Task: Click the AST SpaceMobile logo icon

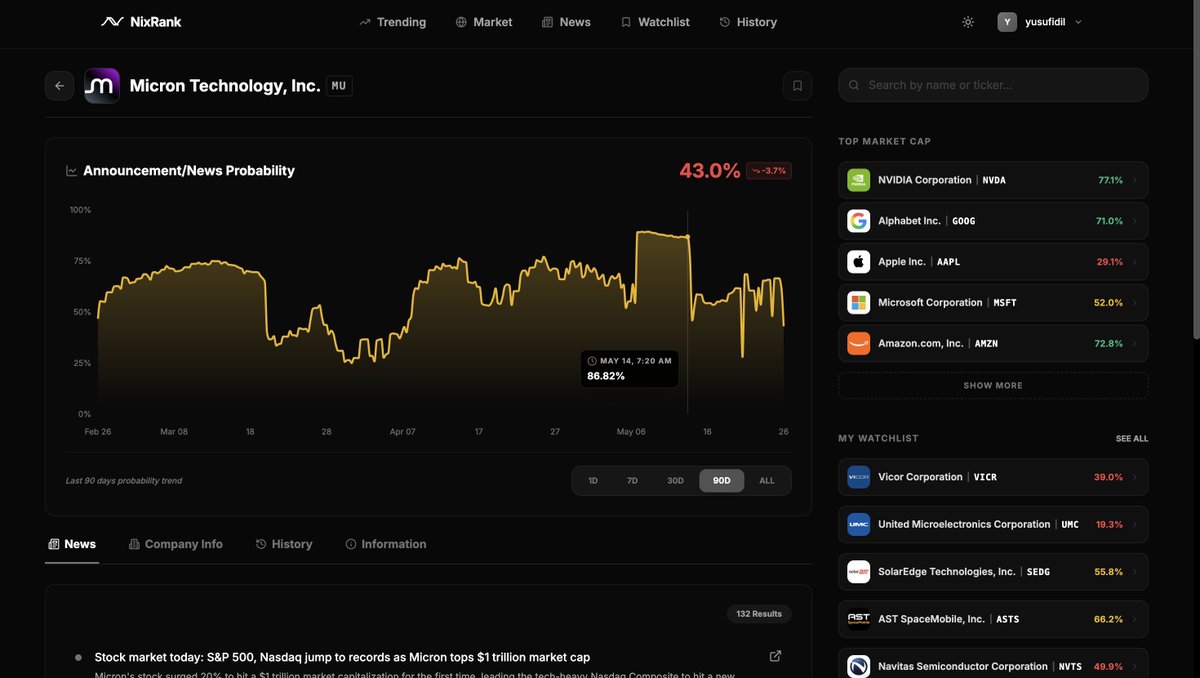Action: pos(858,619)
